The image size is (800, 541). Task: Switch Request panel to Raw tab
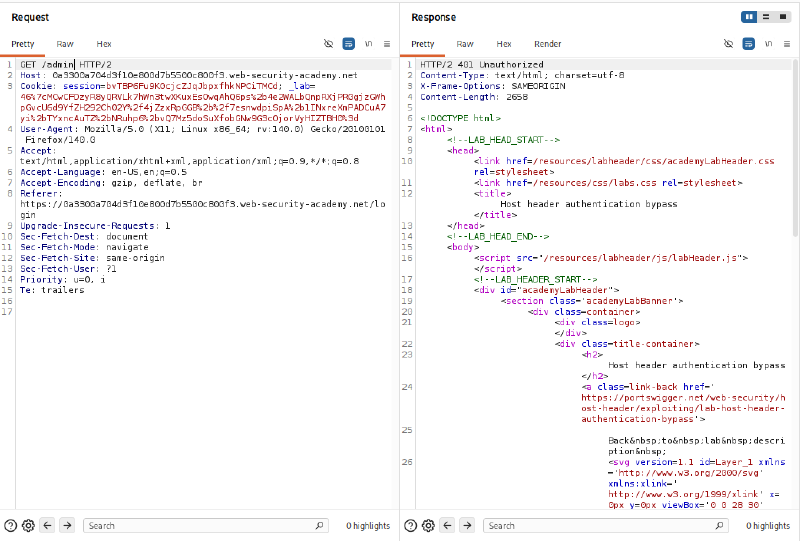(x=65, y=44)
